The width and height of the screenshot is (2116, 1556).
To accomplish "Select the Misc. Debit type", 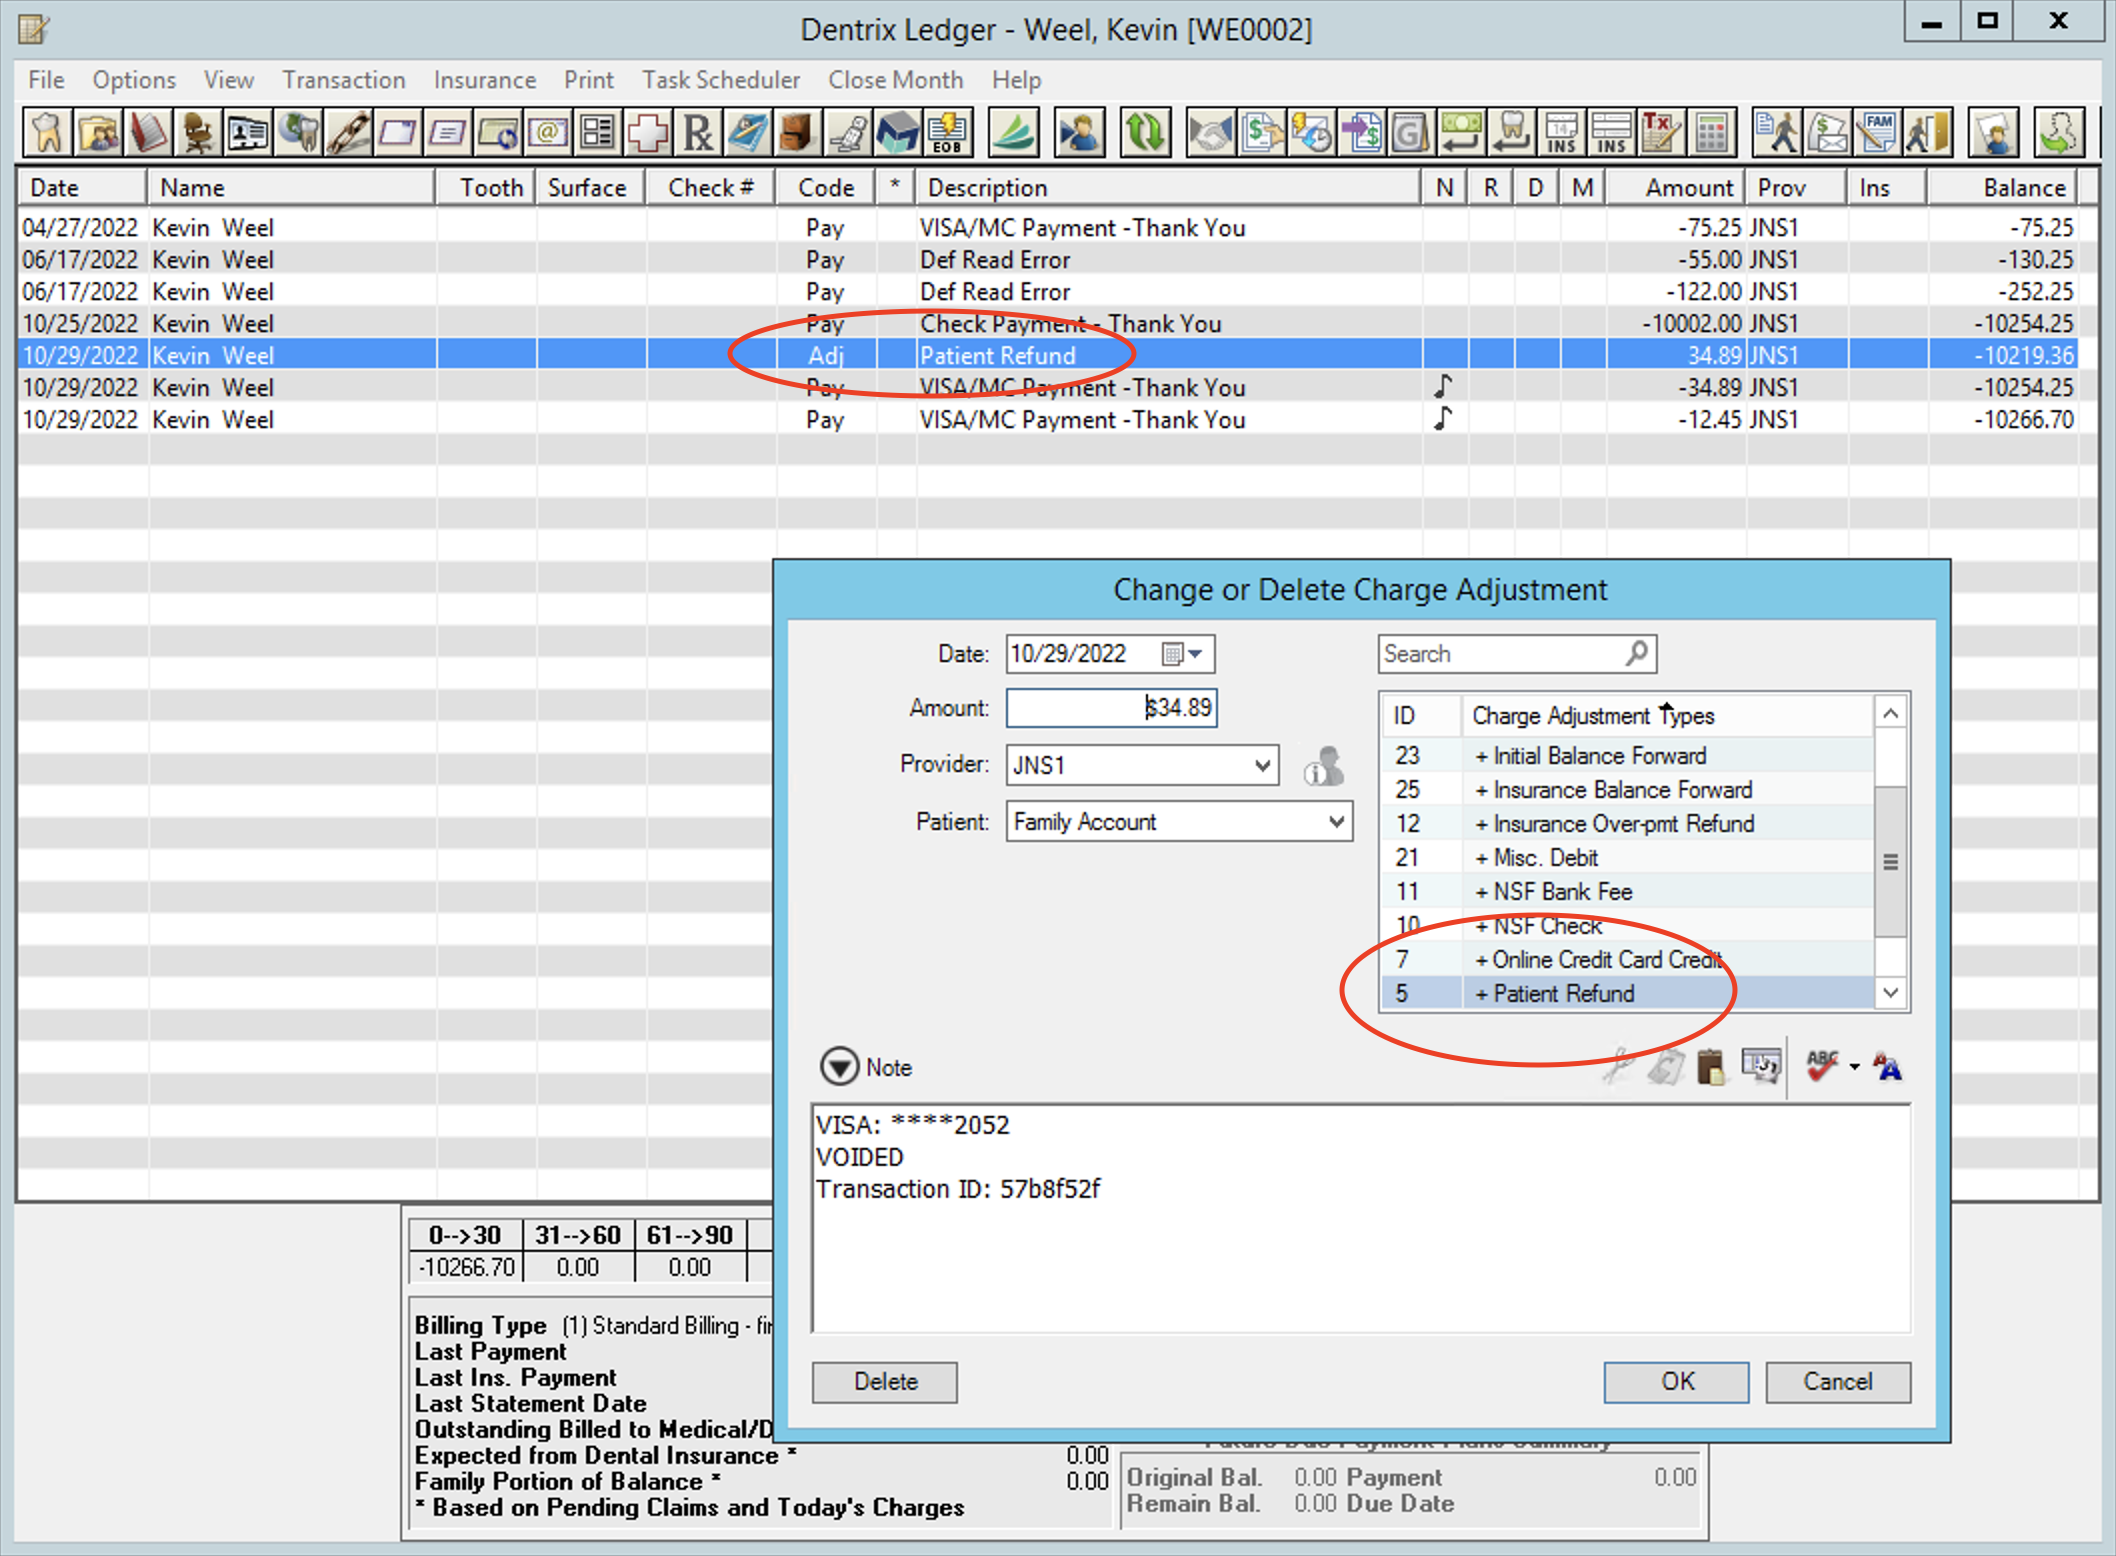I will pyautogui.click(x=1628, y=857).
